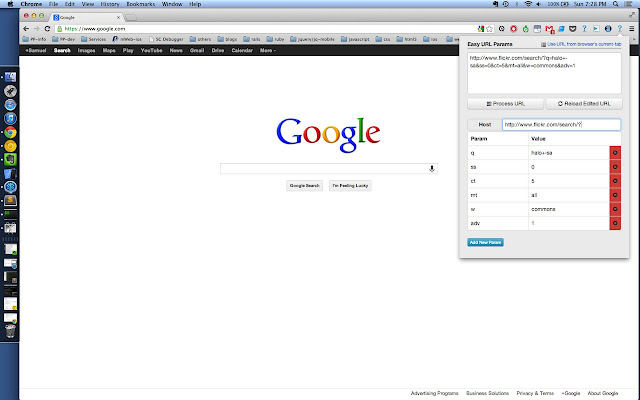Open the View menu
This screenshot has width=640, height=400.
(88, 4)
